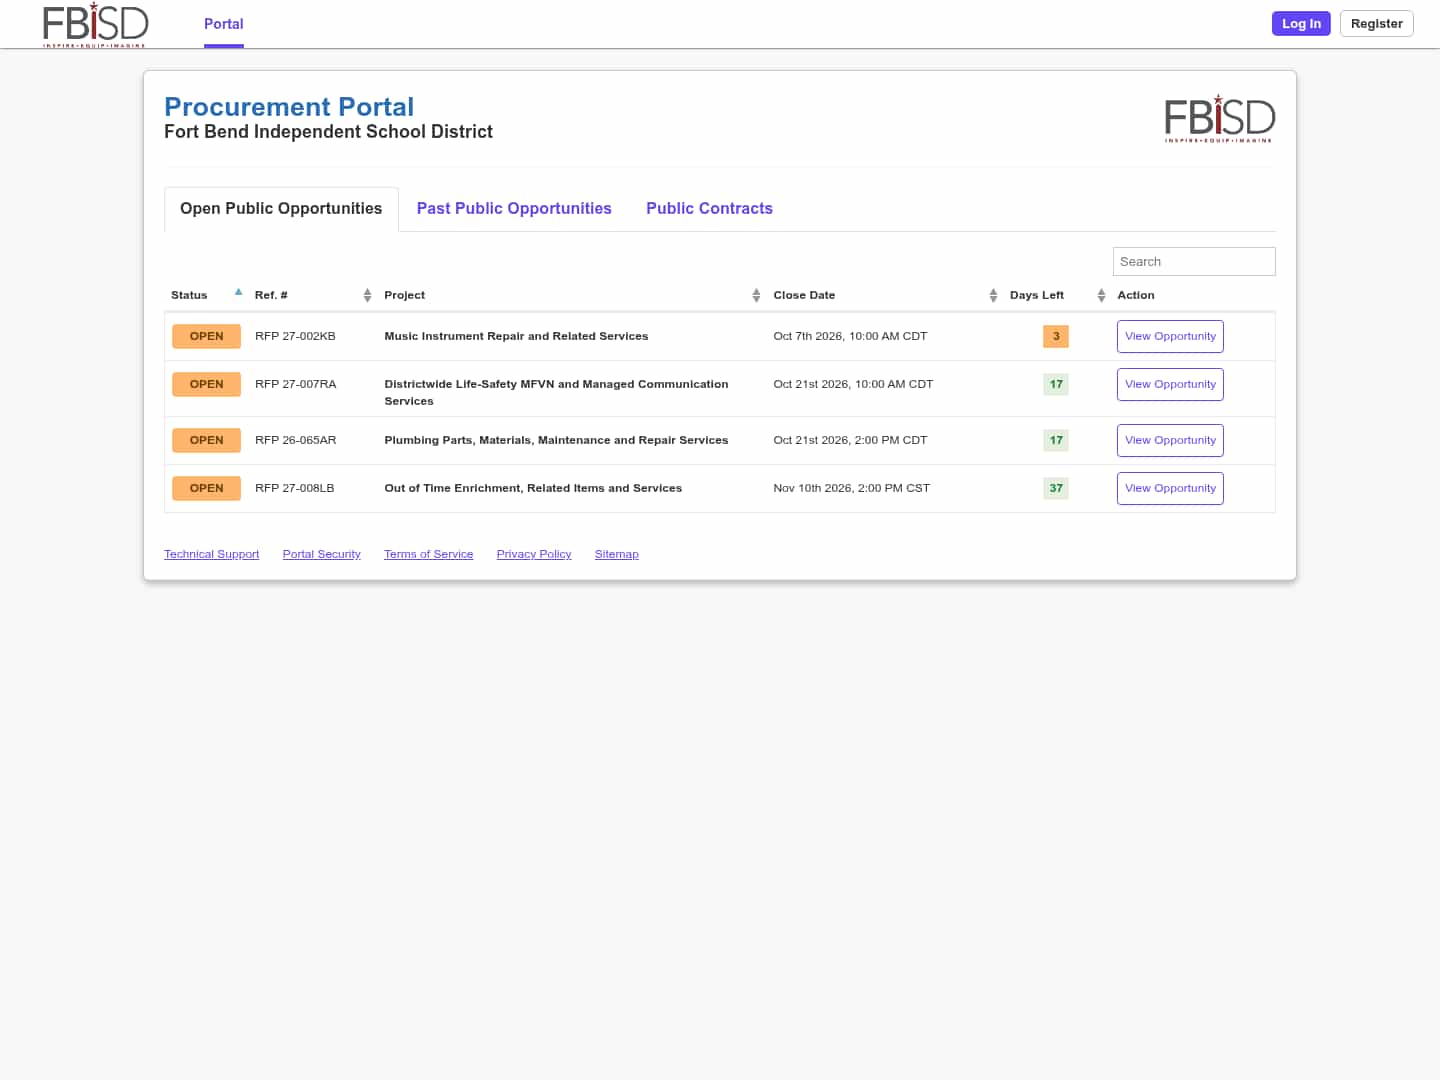Click OPEN status badge for RFP 27-007RA

[206, 385]
